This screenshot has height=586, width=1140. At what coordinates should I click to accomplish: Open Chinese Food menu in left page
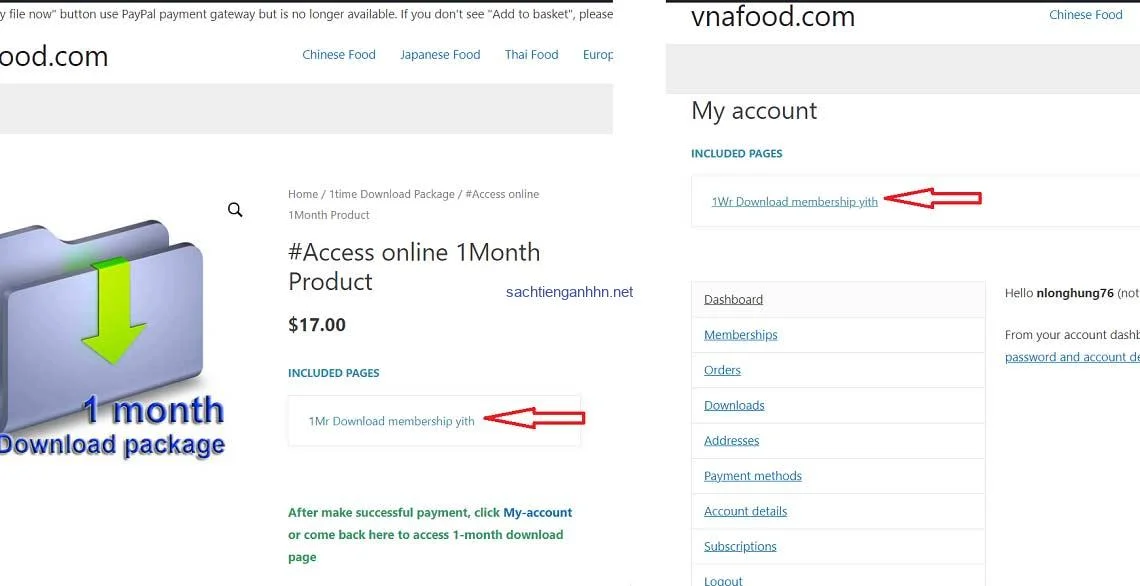coord(339,55)
